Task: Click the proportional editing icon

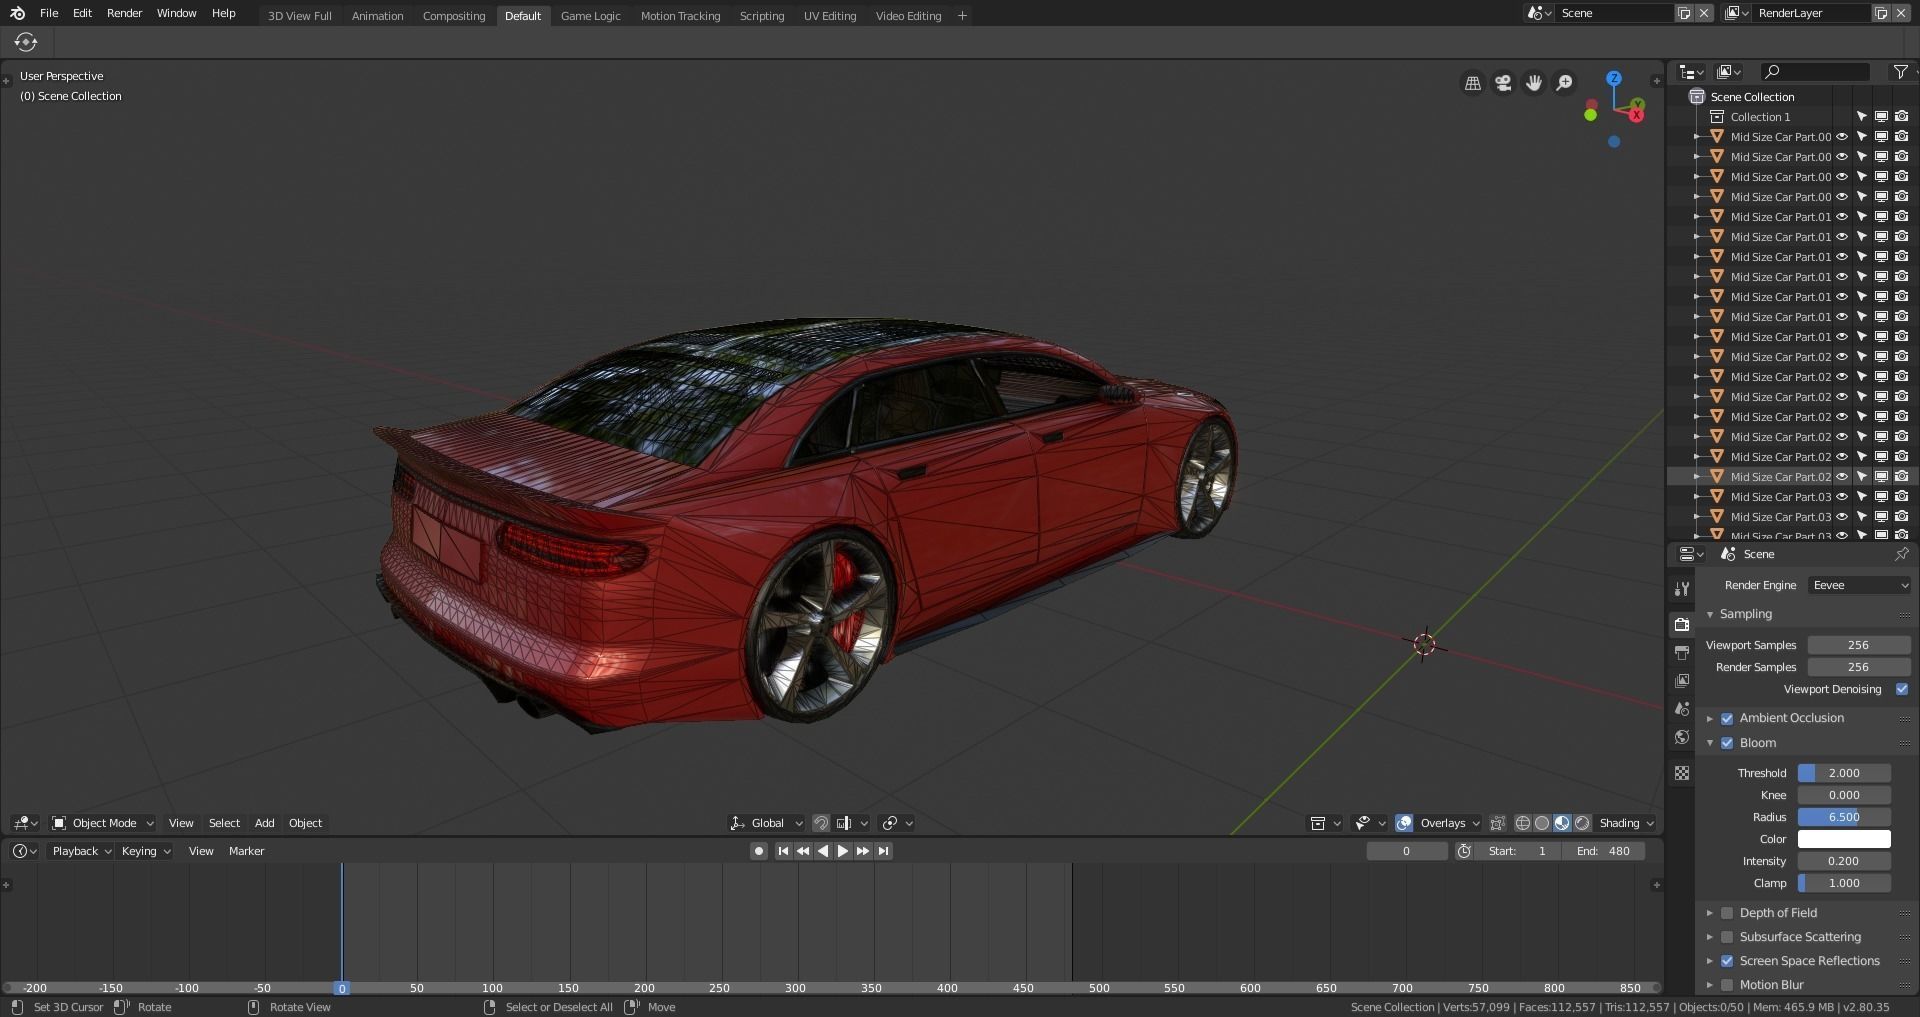Action: tap(889, 823)
